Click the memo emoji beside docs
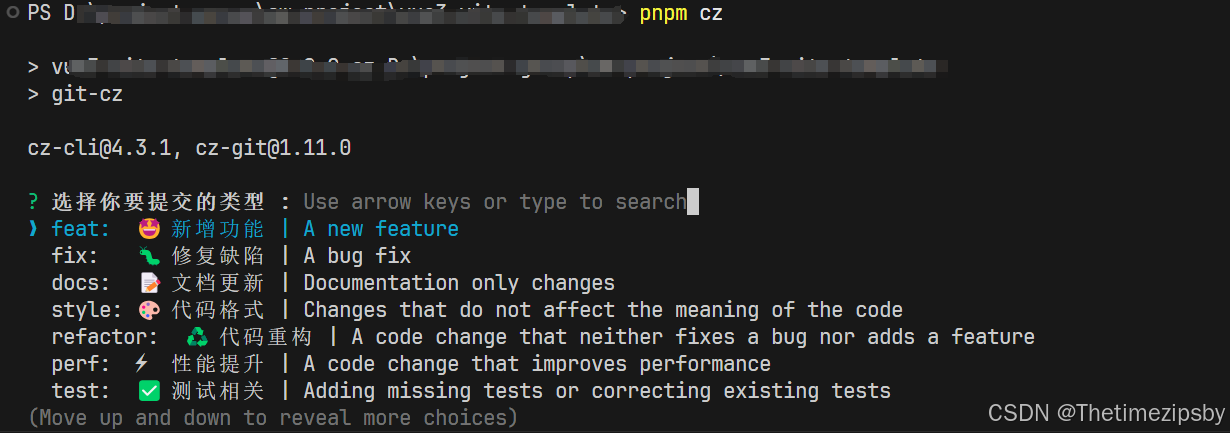The width and height of the screenshot is (1230, 433). pos(150,283)
